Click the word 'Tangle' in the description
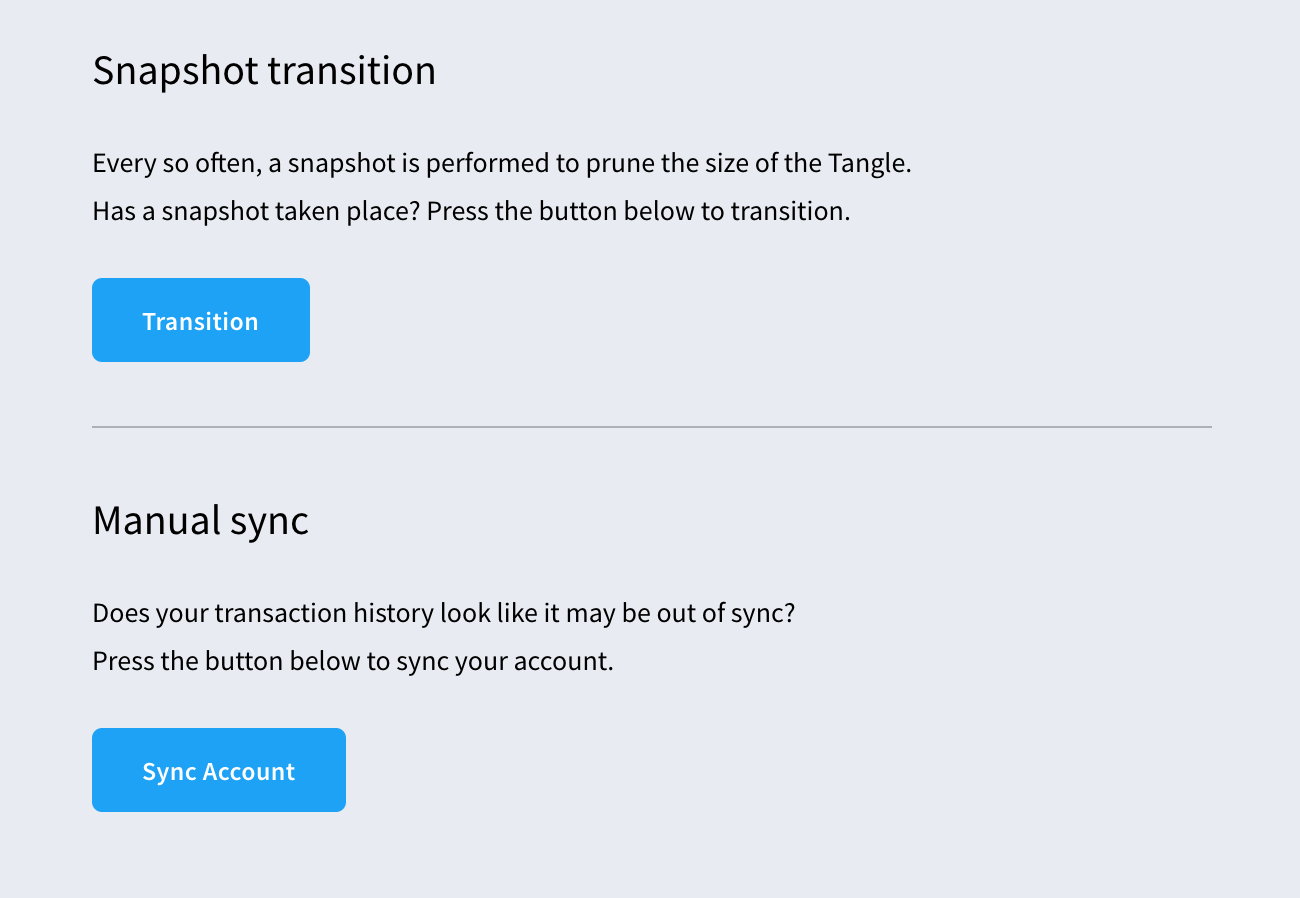The width and height of the screenshot is (1300, 898). coord(867,163)
